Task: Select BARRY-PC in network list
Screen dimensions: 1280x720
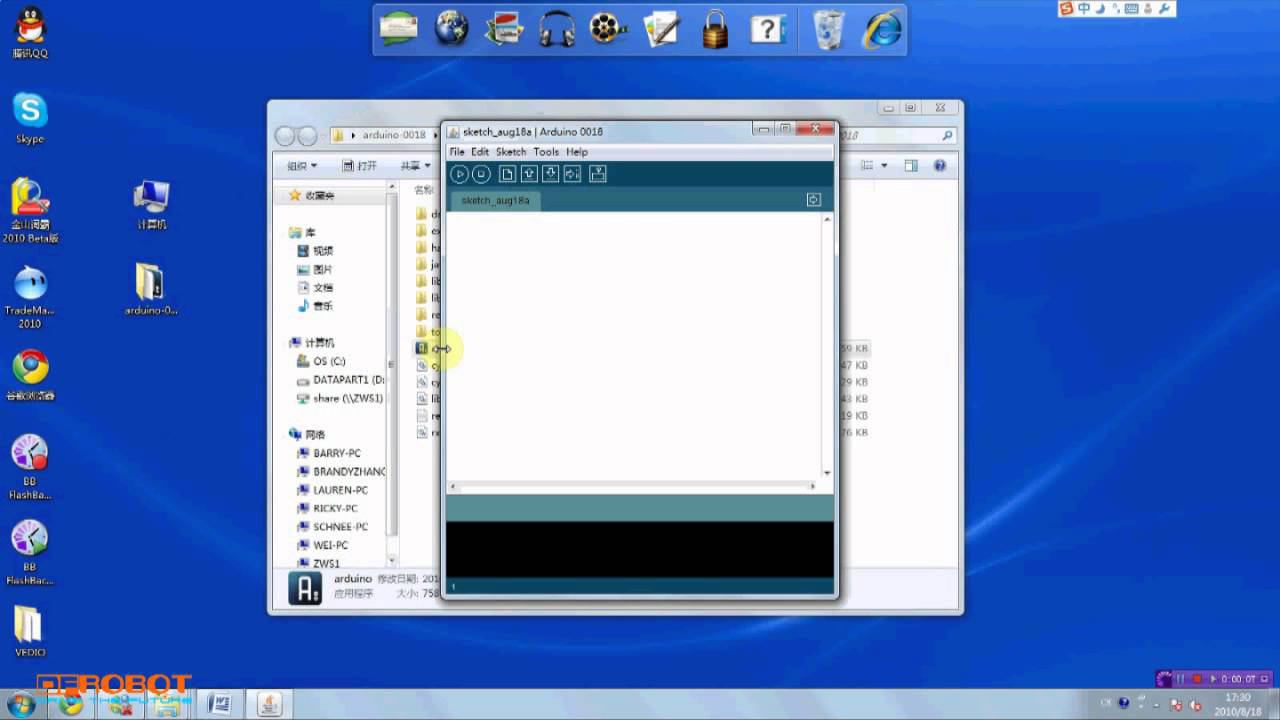Action: pos(329,453)
